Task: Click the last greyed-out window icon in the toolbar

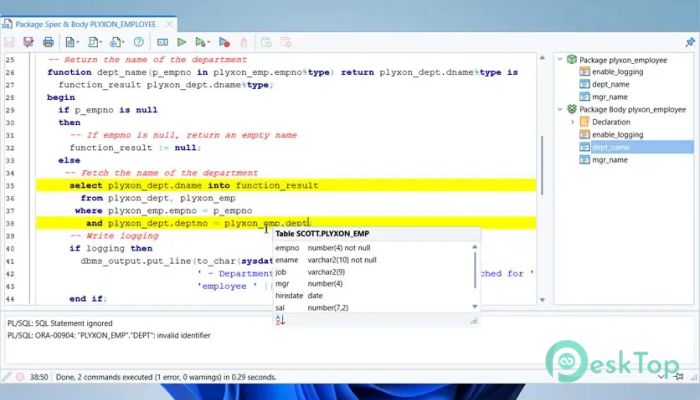Action: (286, 42)
